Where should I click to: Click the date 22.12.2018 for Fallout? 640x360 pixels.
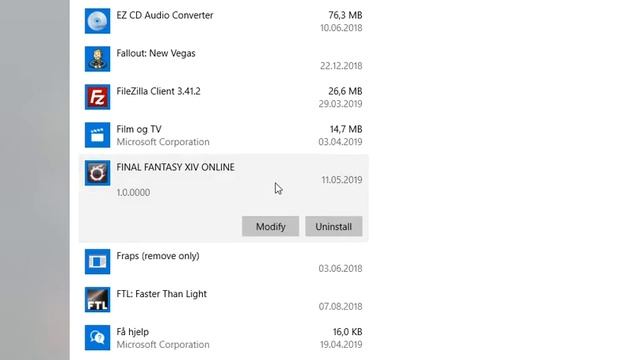(341, 66)
